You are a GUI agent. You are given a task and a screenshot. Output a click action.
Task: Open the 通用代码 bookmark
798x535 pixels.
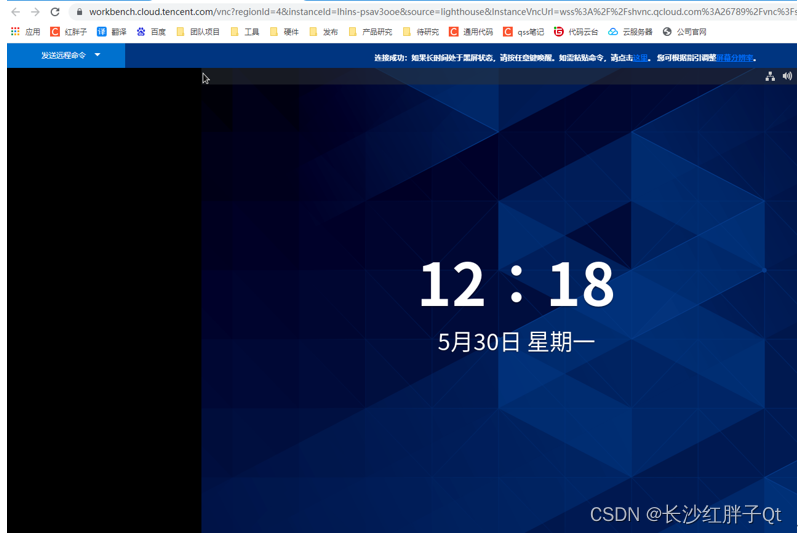click(471, 32)
